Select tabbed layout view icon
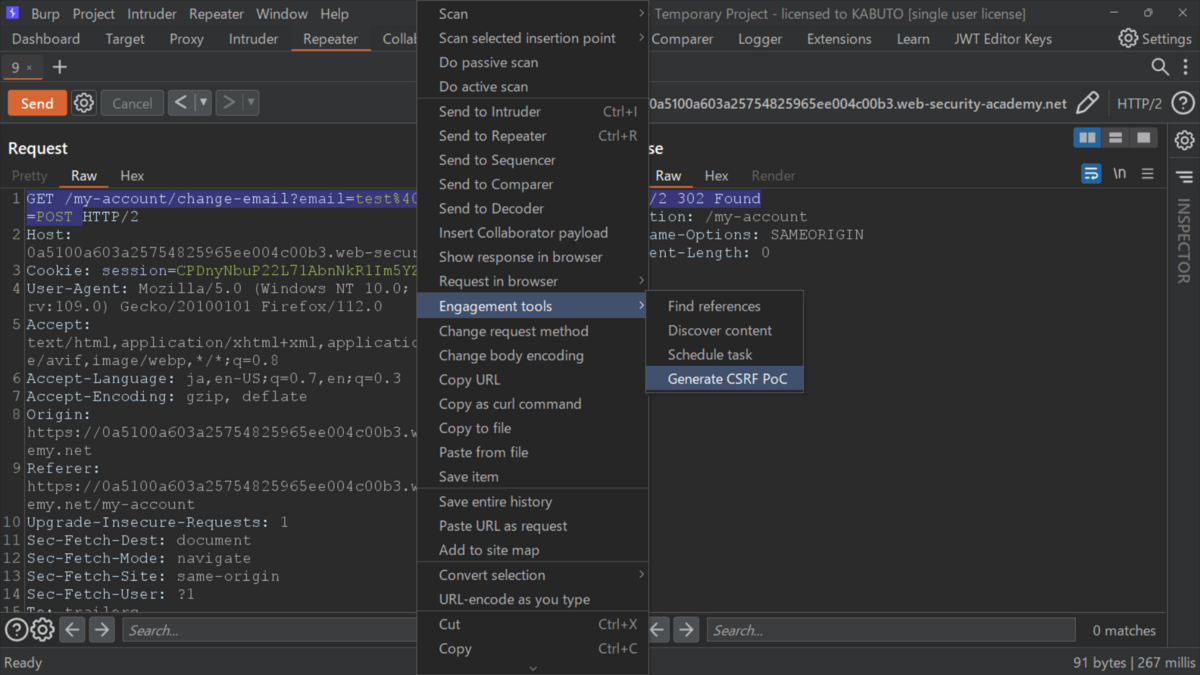The height and width of the screenshot is (675, 1200). pos(1143,138)
